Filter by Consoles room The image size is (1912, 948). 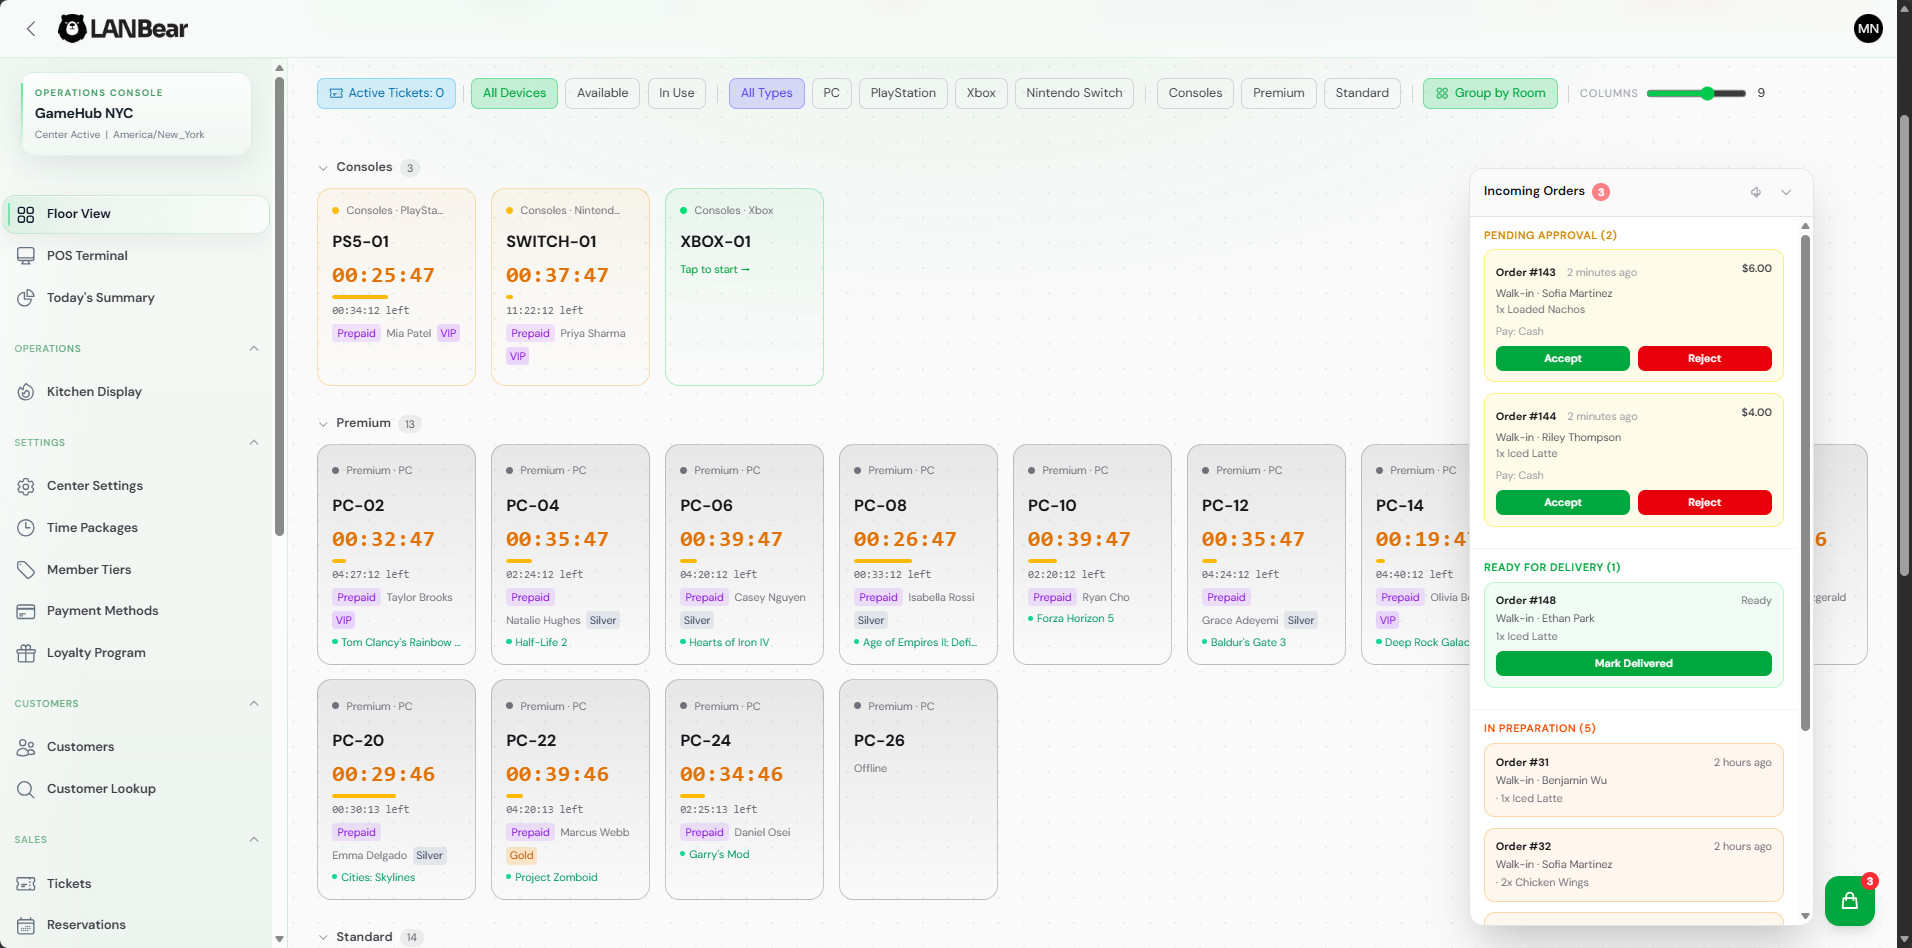(x=1196, y=93)
